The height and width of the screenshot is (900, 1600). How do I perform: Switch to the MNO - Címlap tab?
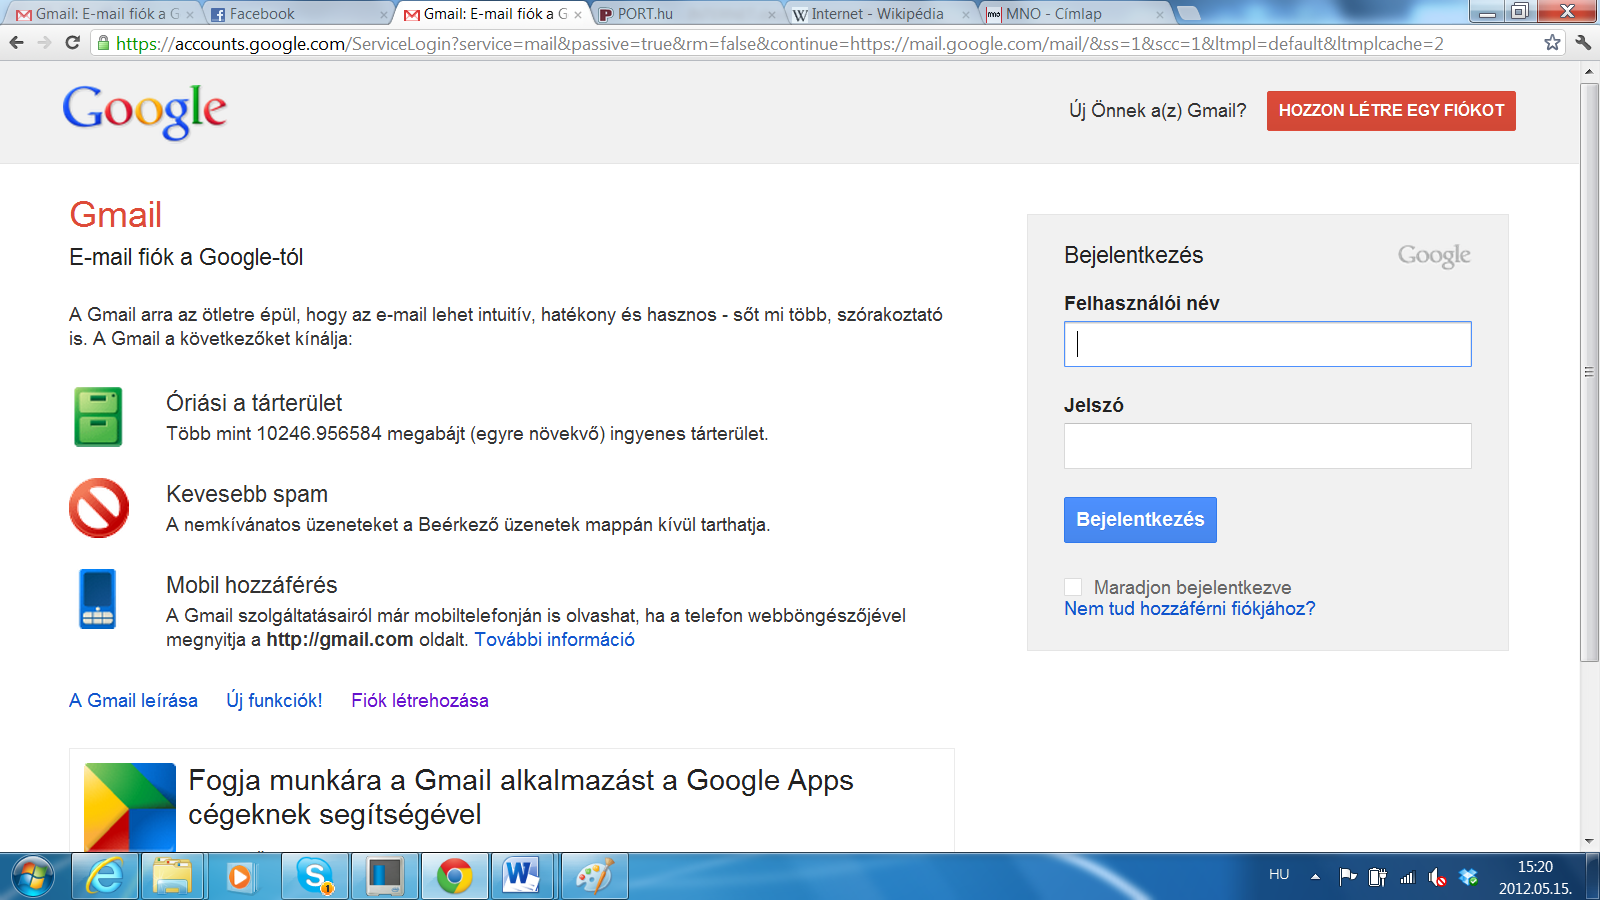point(1075,14)
